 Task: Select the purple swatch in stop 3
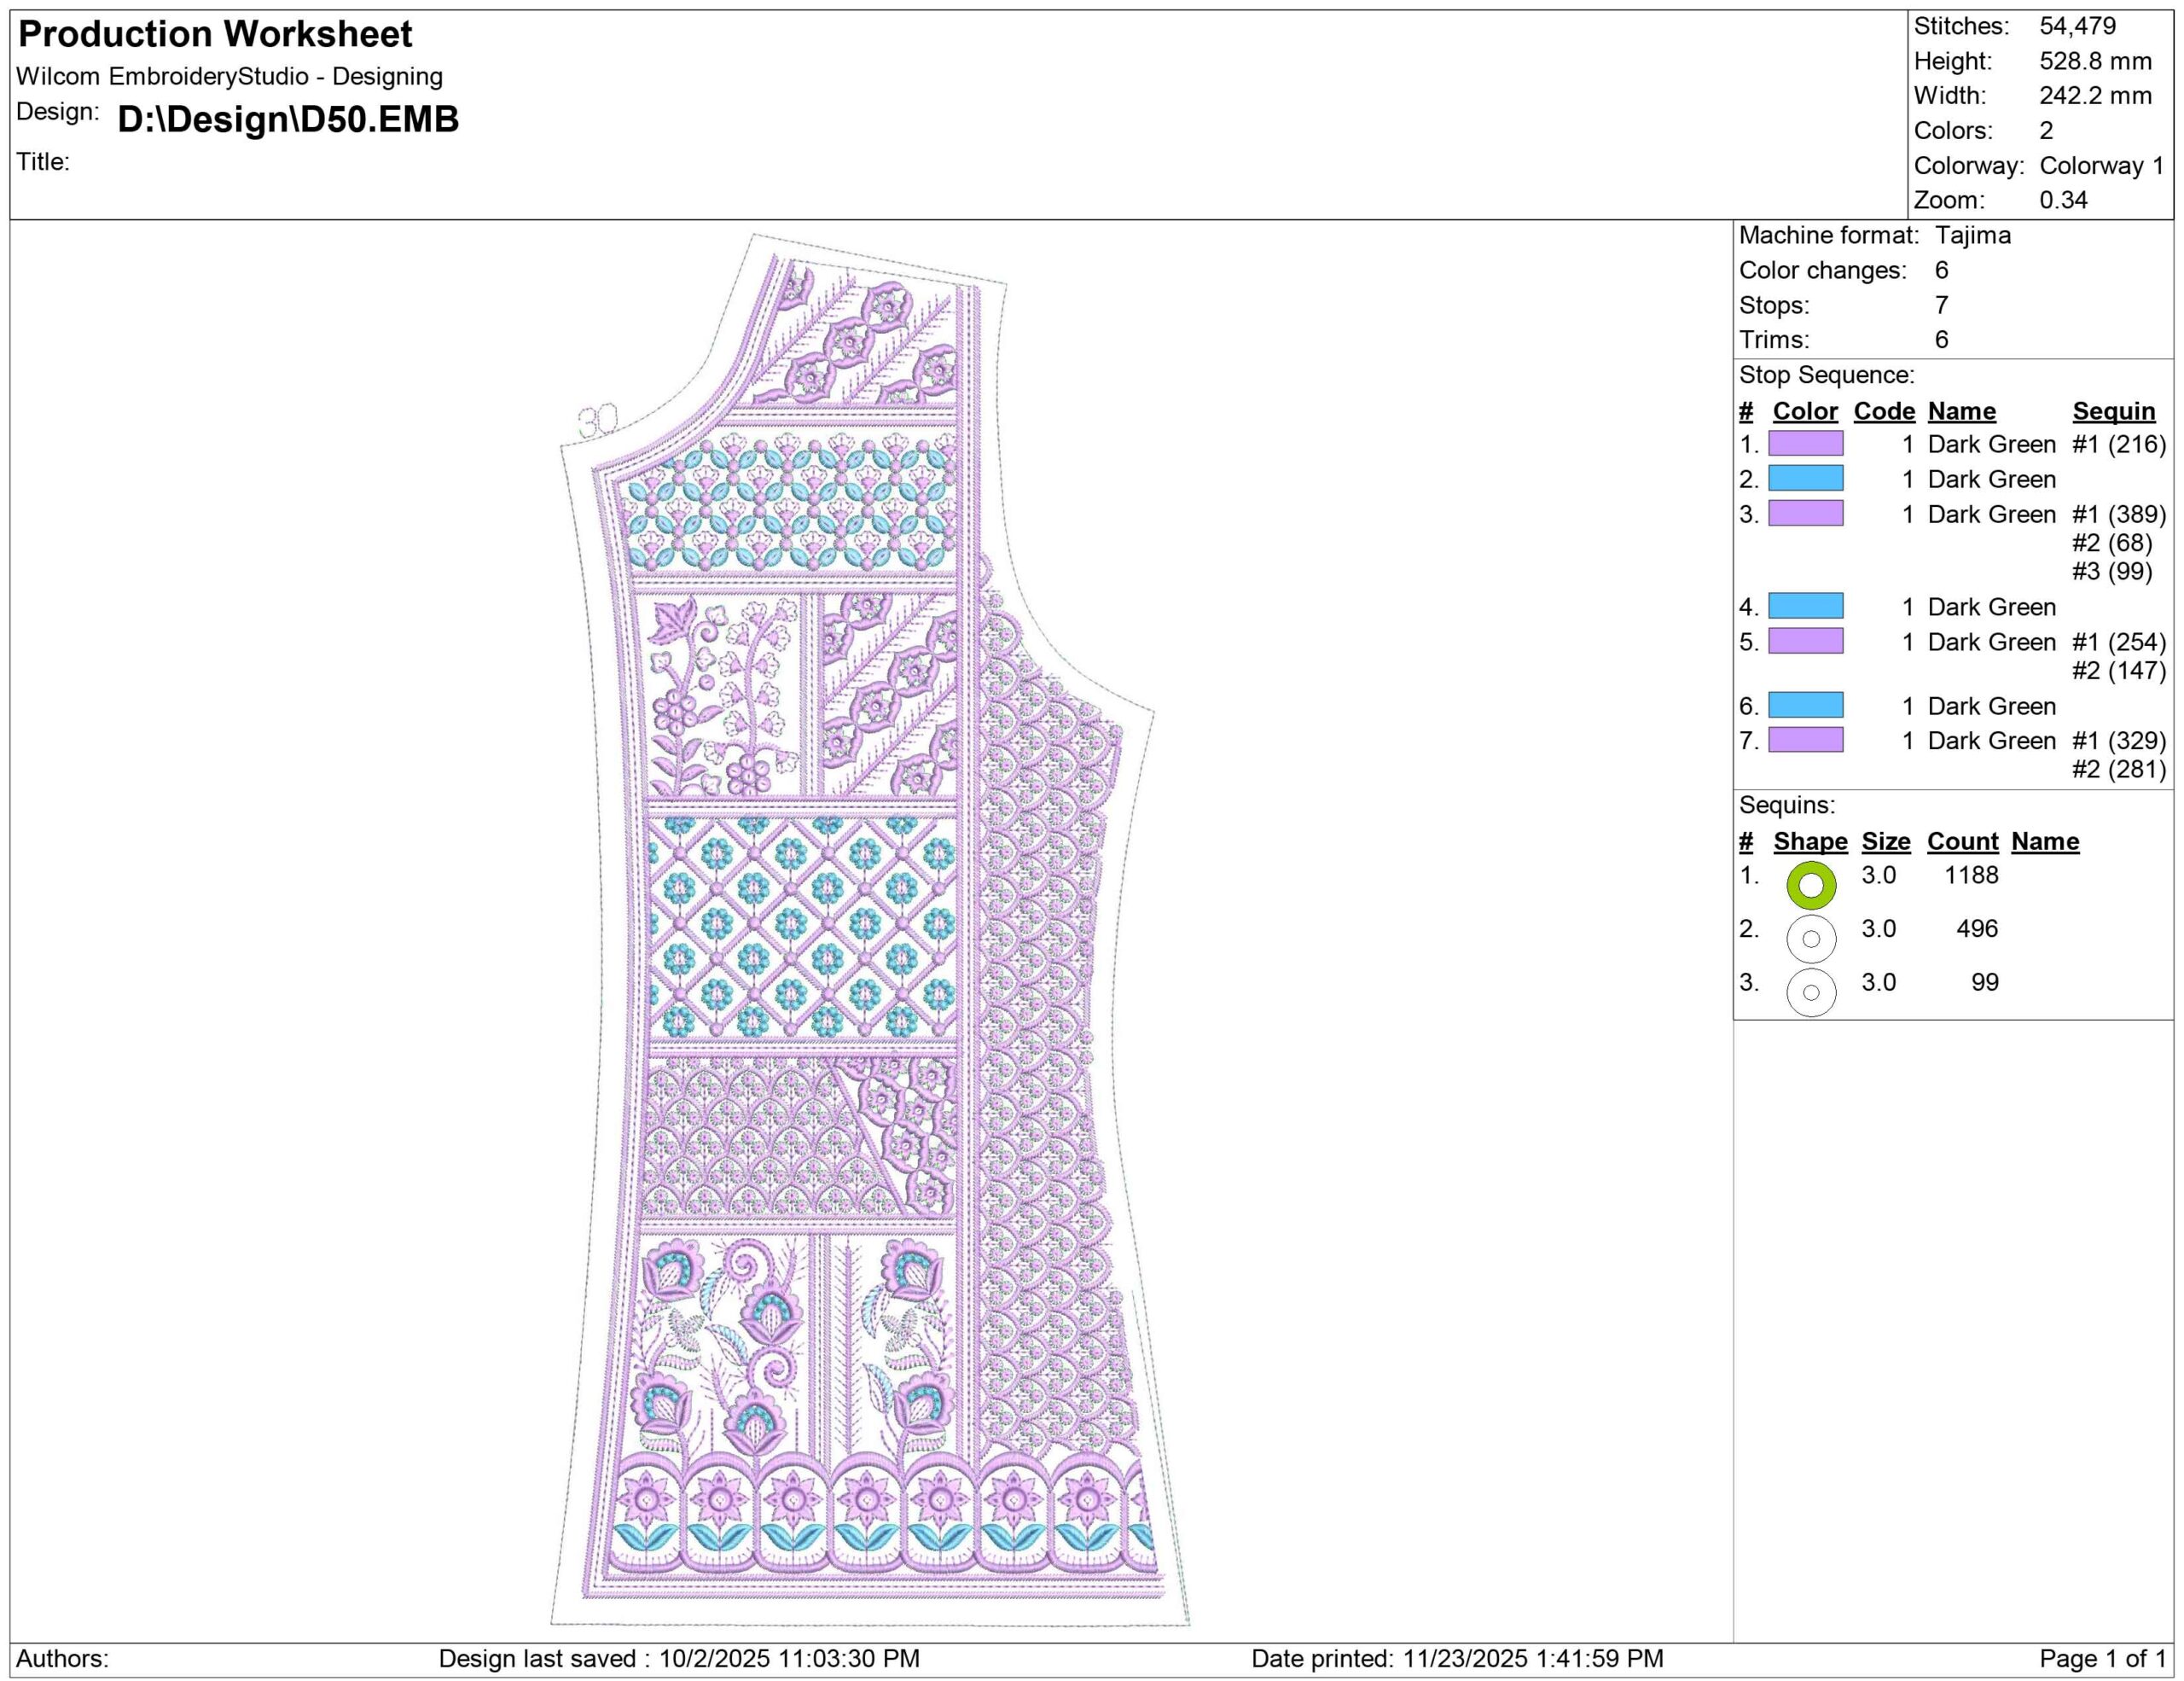click(1805, 513)
